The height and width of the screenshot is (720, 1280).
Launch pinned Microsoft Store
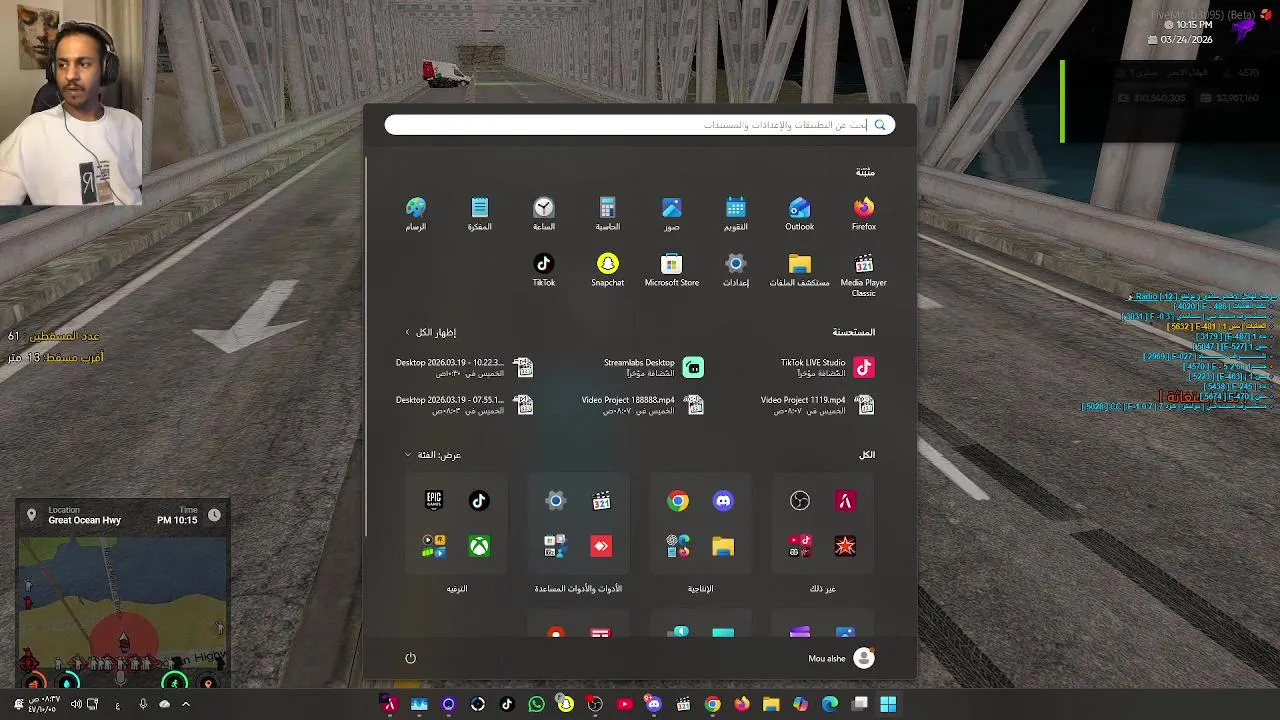671,270
